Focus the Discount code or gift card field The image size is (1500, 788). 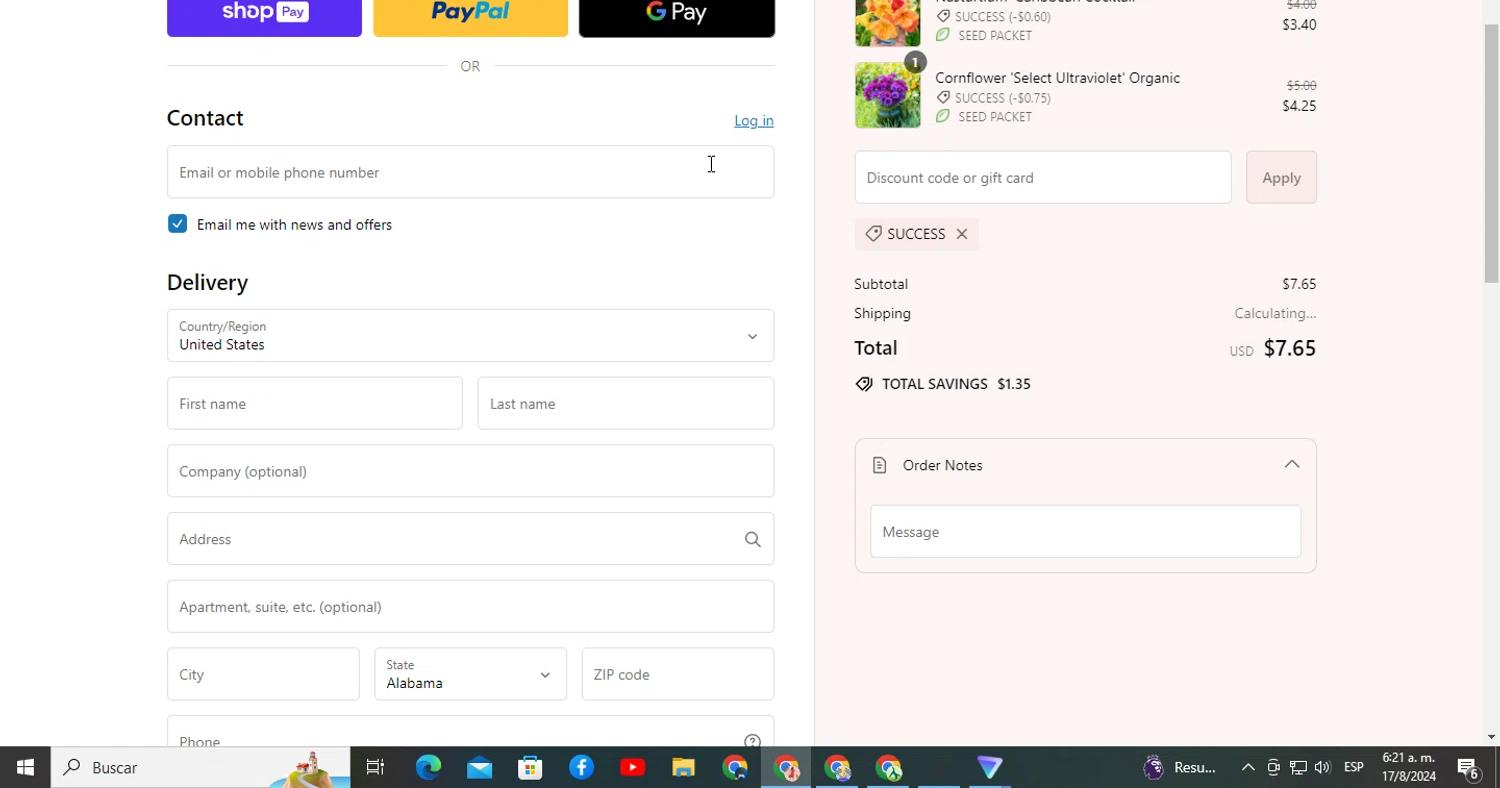coord(1043,178)
